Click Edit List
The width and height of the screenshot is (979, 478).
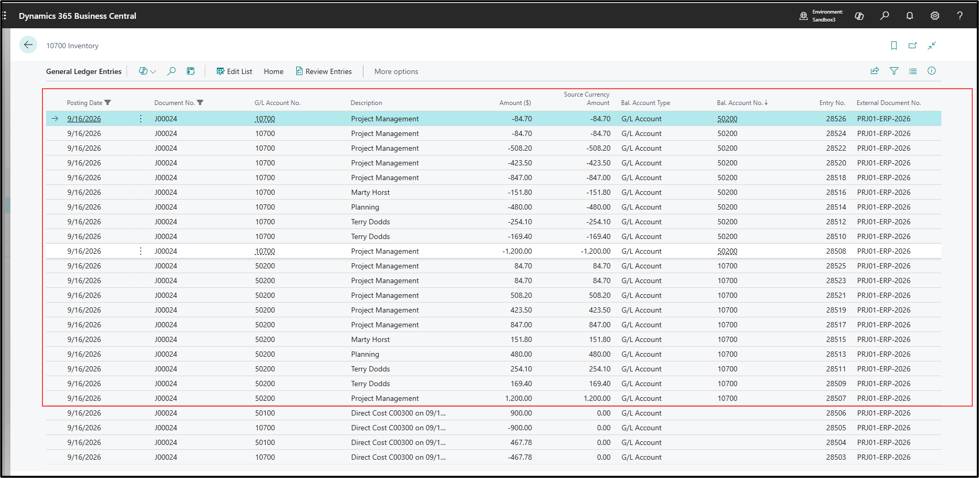point(234,72)
